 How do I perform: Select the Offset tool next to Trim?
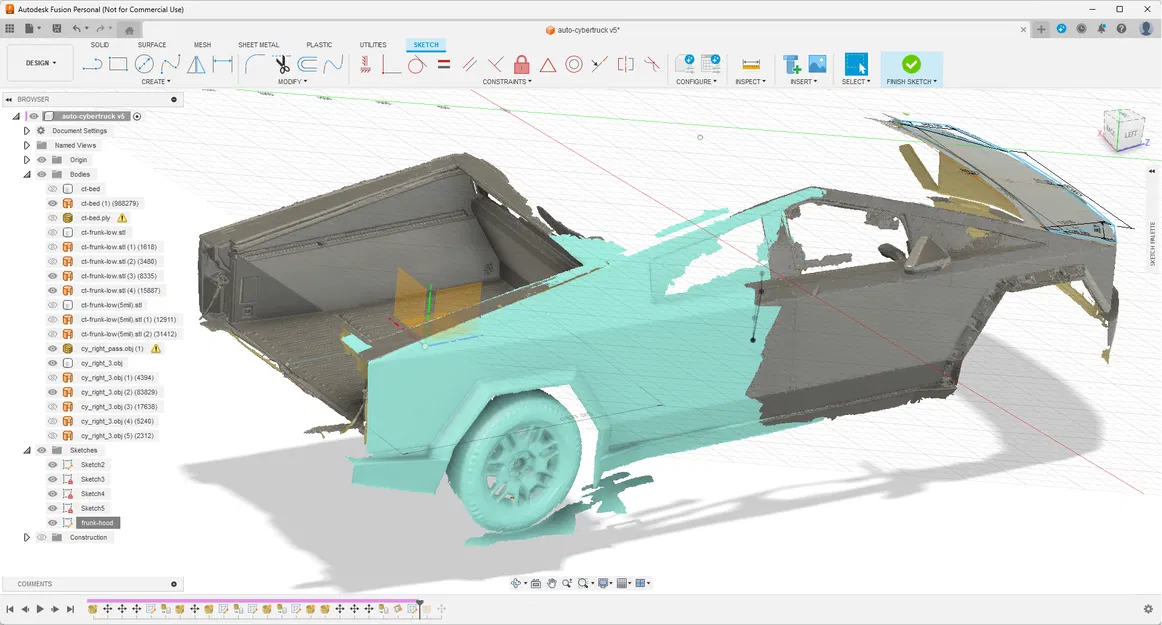[x=307, y=64]
